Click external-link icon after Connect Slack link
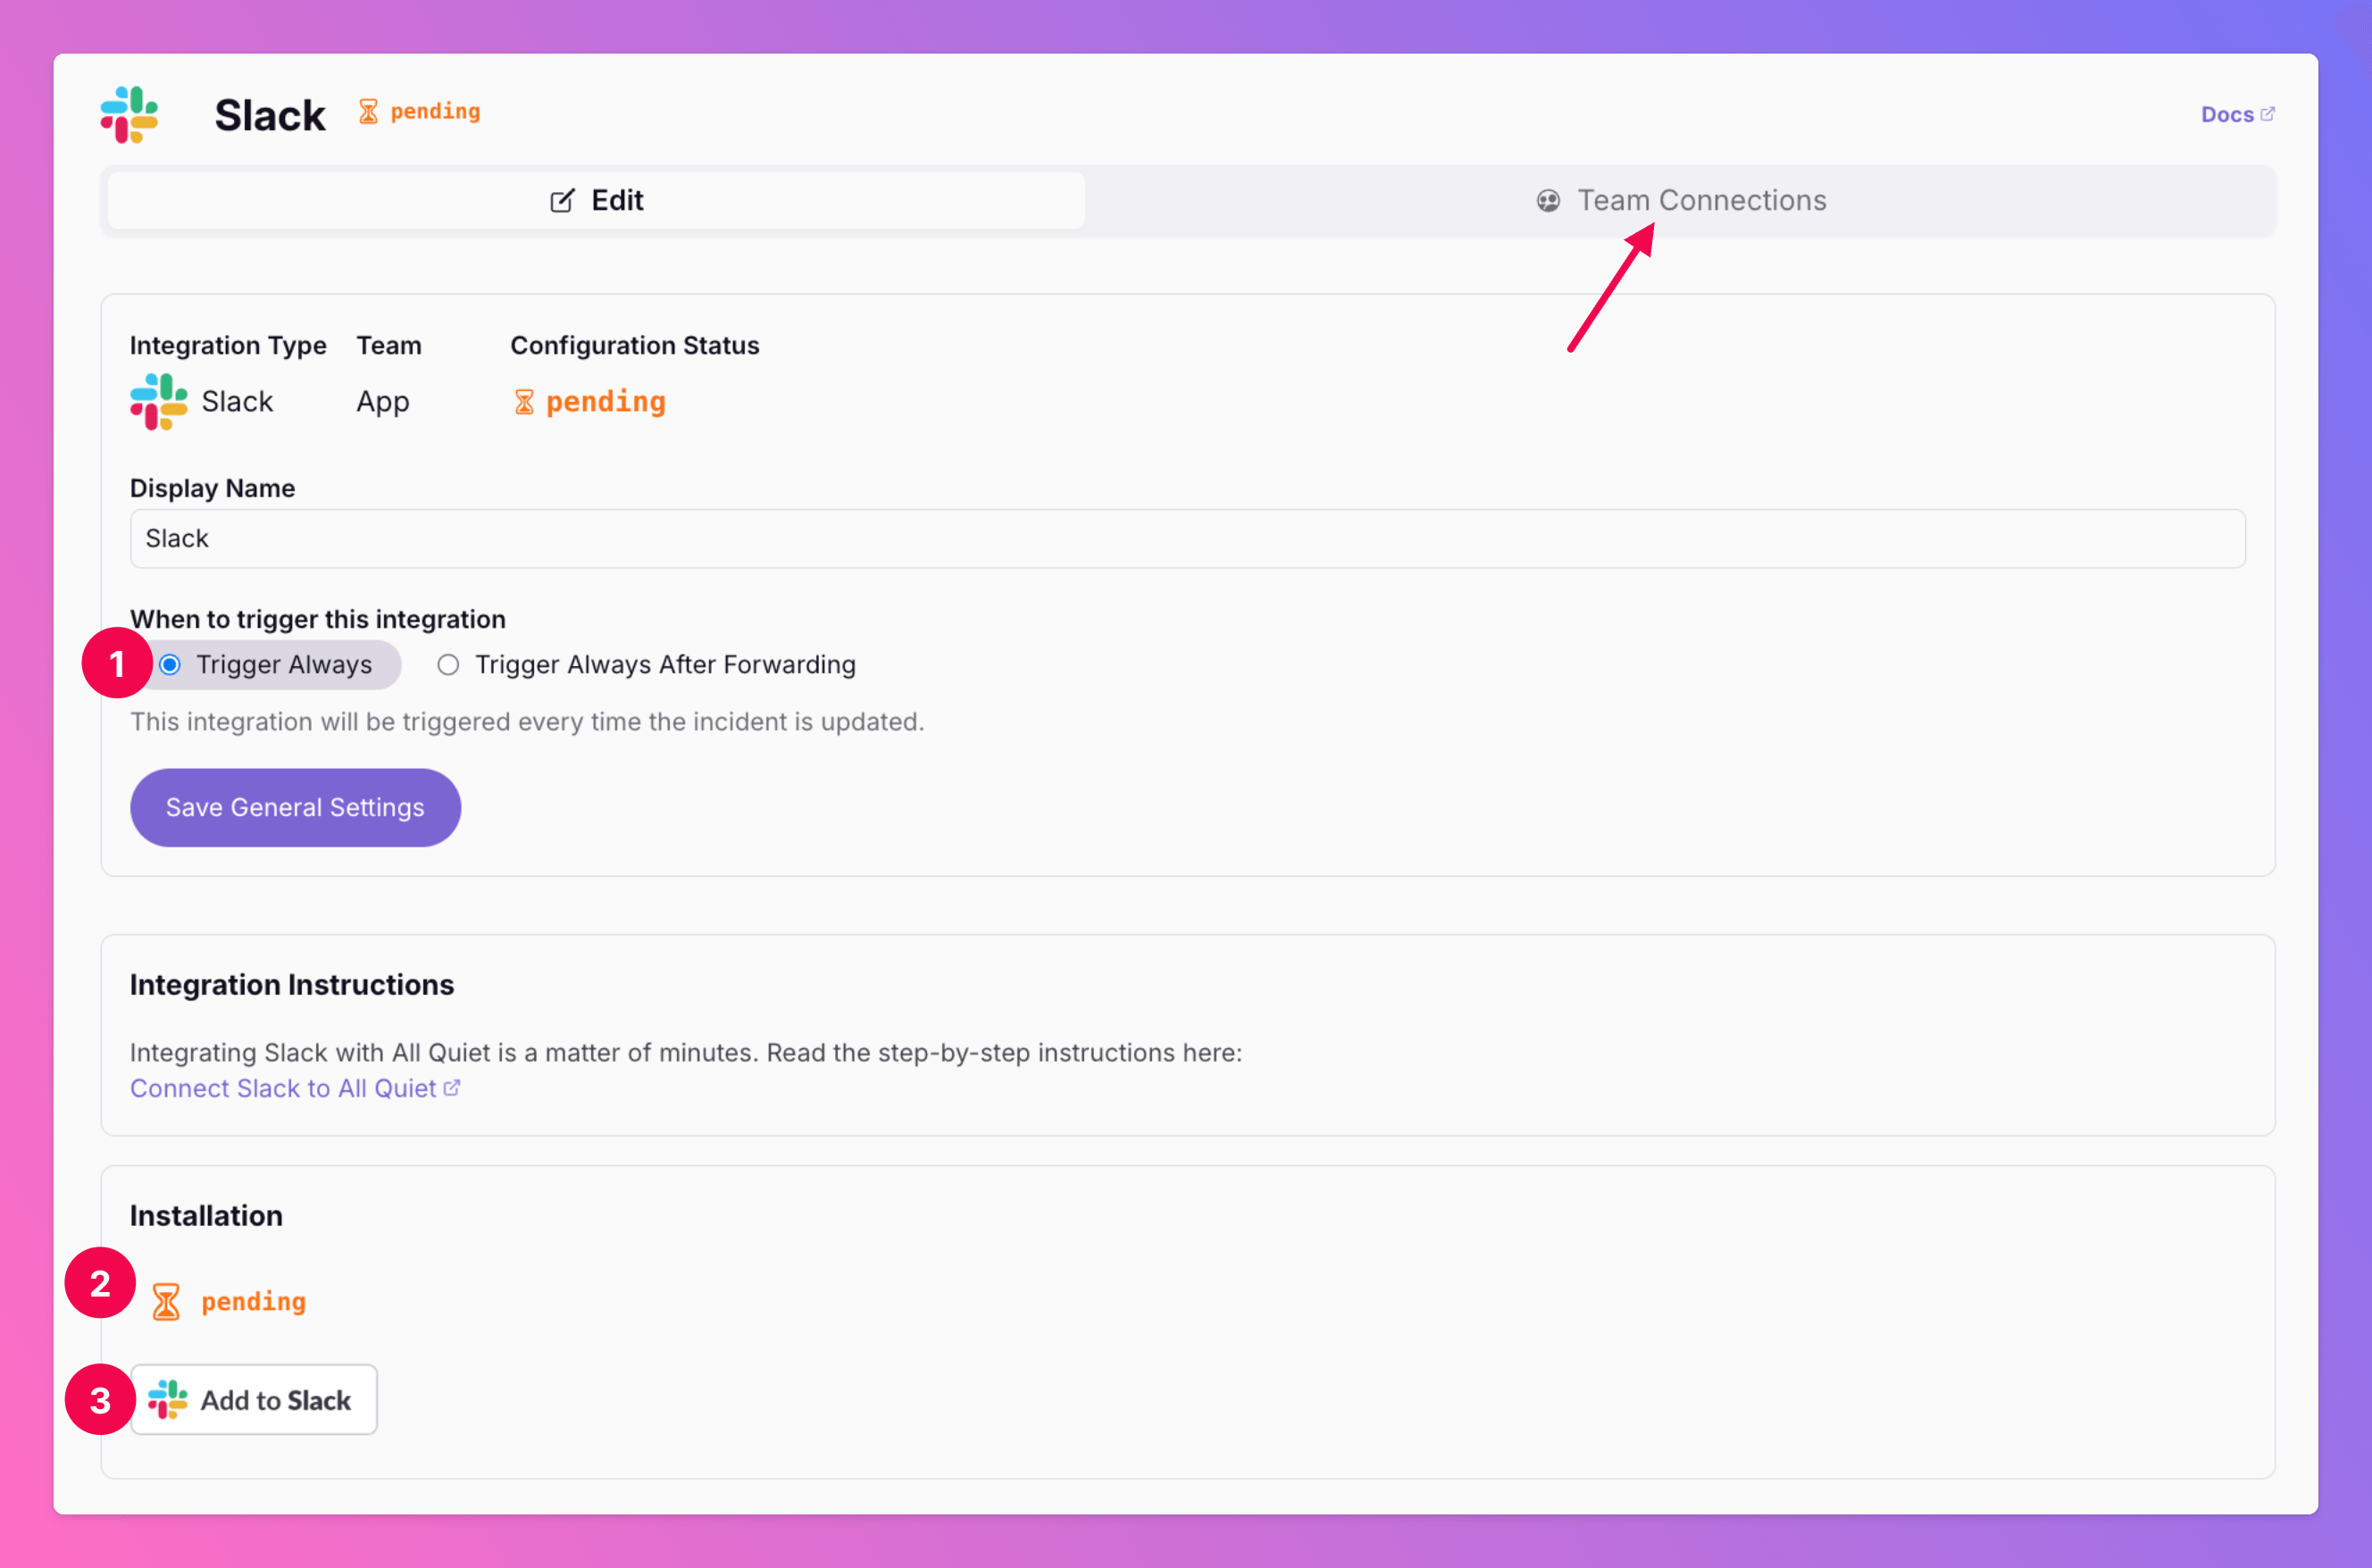 [452, 1088]
